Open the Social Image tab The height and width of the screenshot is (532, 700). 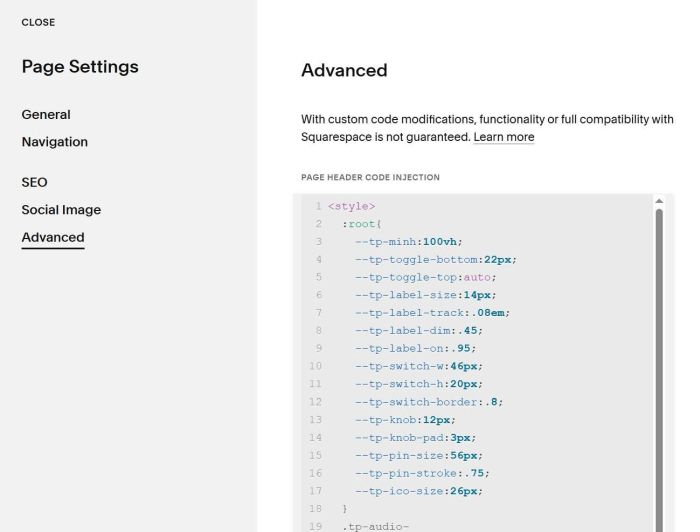pyautogui.click(x=61, y=210)
